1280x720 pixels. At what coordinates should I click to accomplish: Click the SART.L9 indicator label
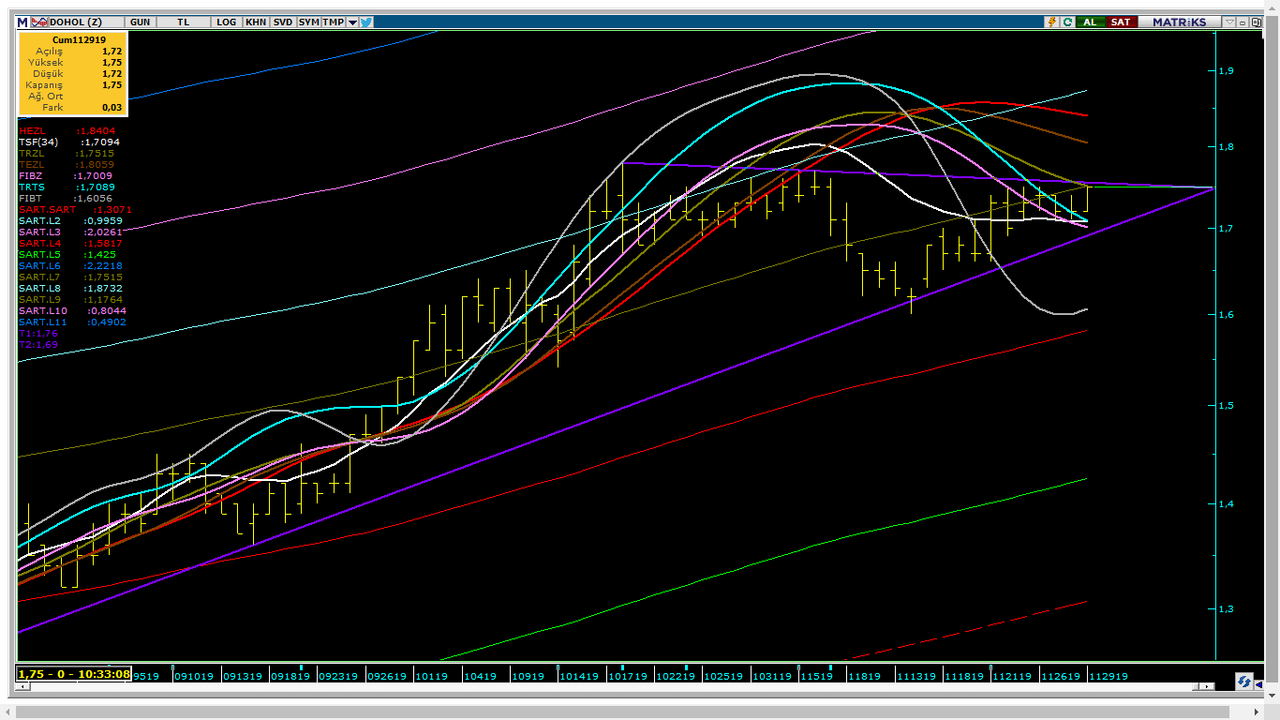[40, 300]
